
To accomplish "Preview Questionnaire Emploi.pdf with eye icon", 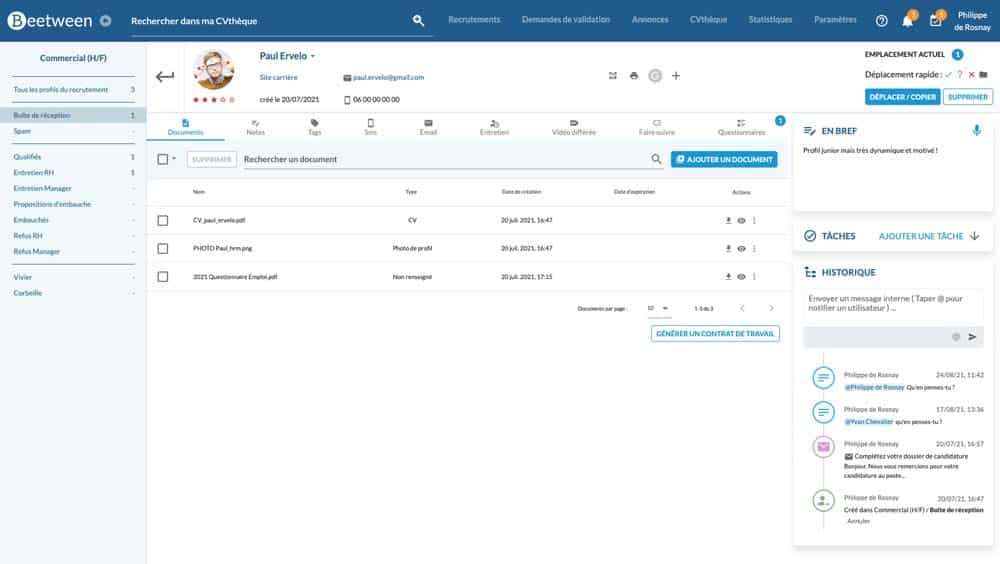I will click(x=741, y=276).
